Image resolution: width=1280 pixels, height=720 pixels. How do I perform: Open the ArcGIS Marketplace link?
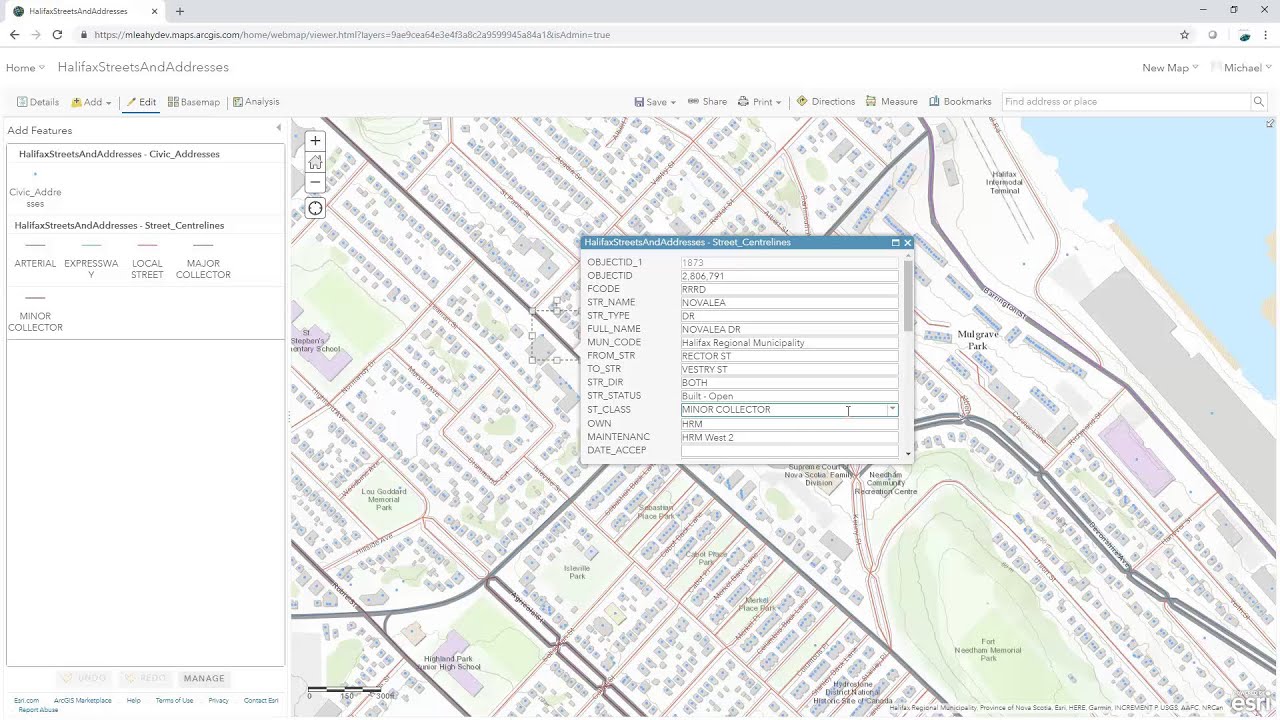coord(83,700)
